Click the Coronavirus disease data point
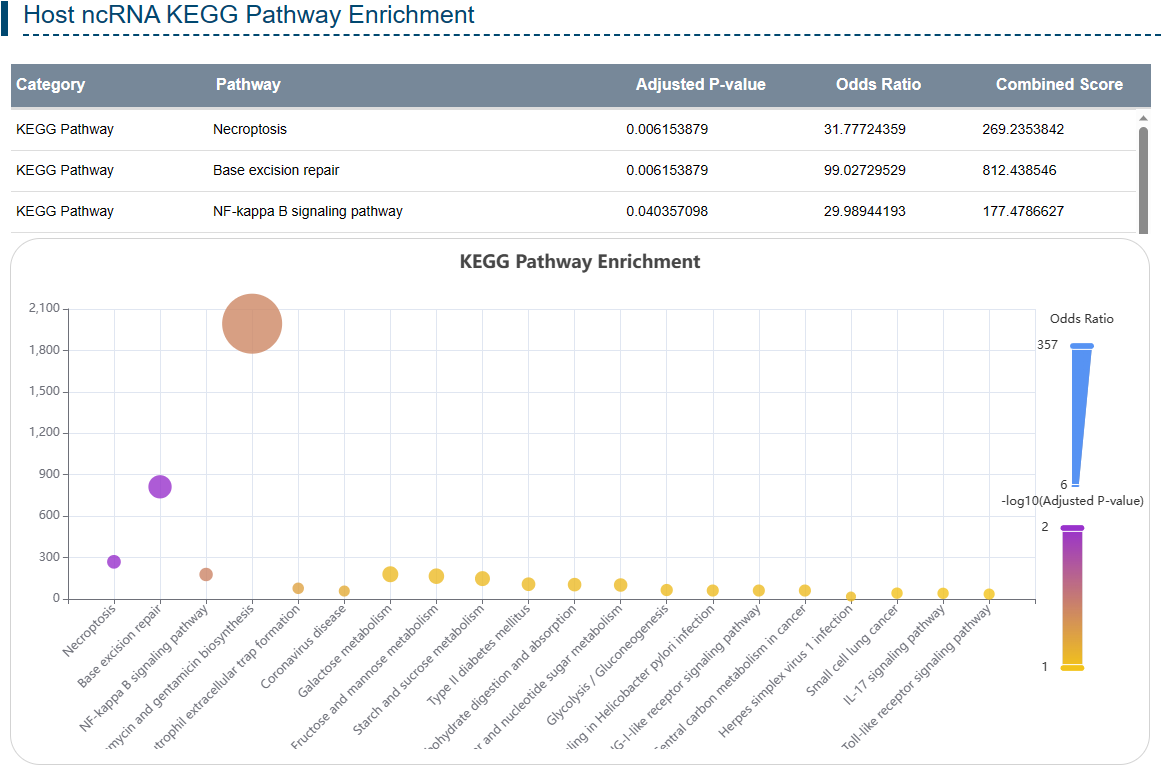The width and height of the screenshot is (1165, 767). 344,591
